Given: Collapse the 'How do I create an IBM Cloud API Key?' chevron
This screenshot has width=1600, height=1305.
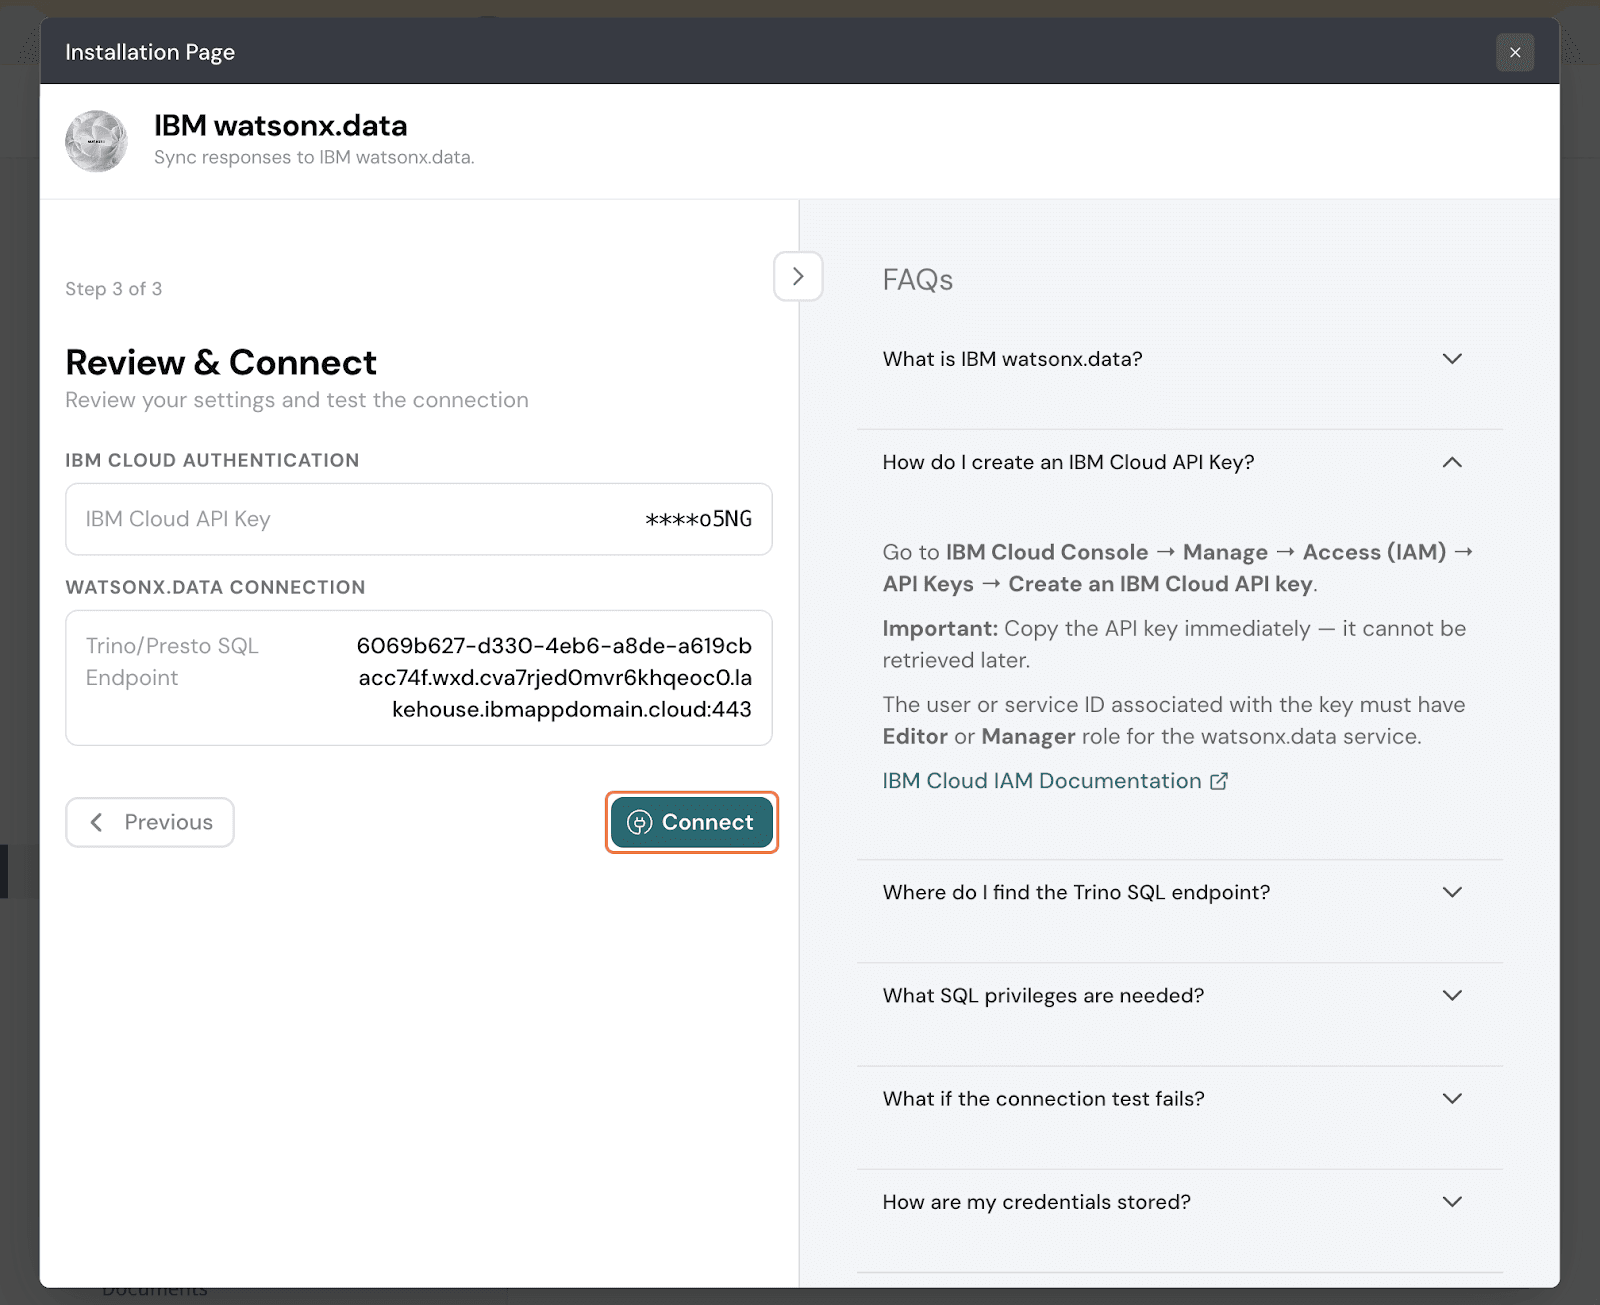Looking at the screenshot, I should pyautogui.click(x=1452, y=462).
